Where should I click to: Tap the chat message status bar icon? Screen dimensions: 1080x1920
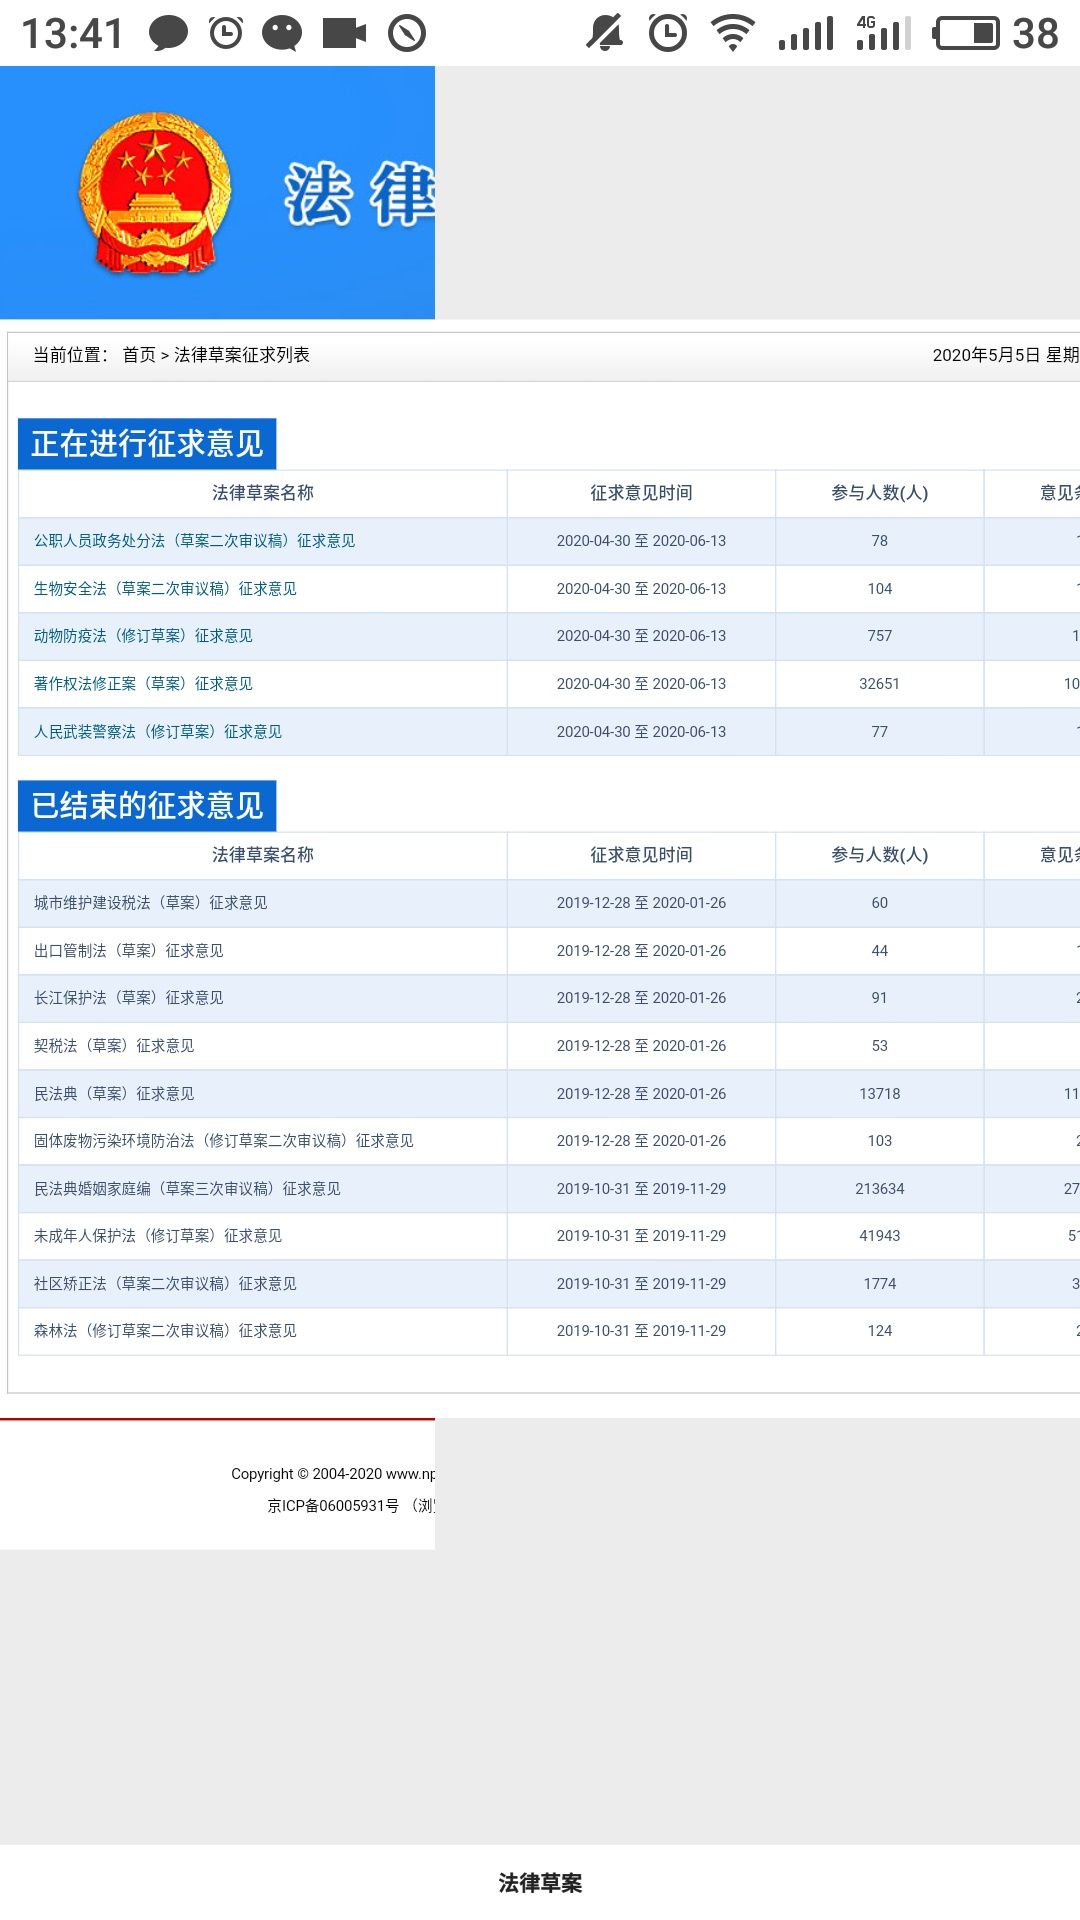[168, 33]
